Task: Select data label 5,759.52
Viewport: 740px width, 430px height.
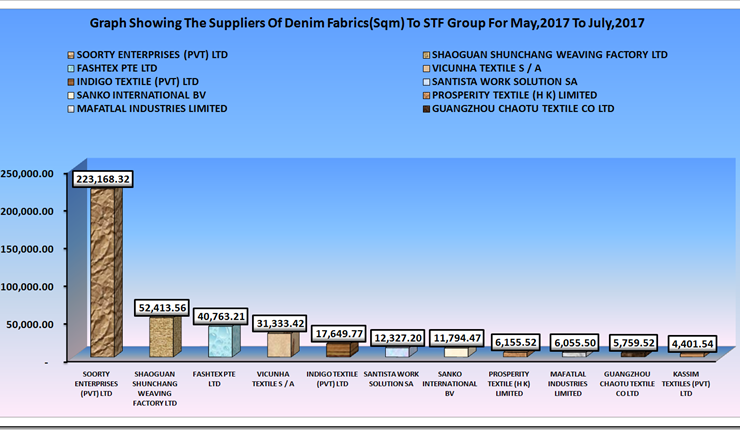Action: pyautogui.click(x=634, y=344)
